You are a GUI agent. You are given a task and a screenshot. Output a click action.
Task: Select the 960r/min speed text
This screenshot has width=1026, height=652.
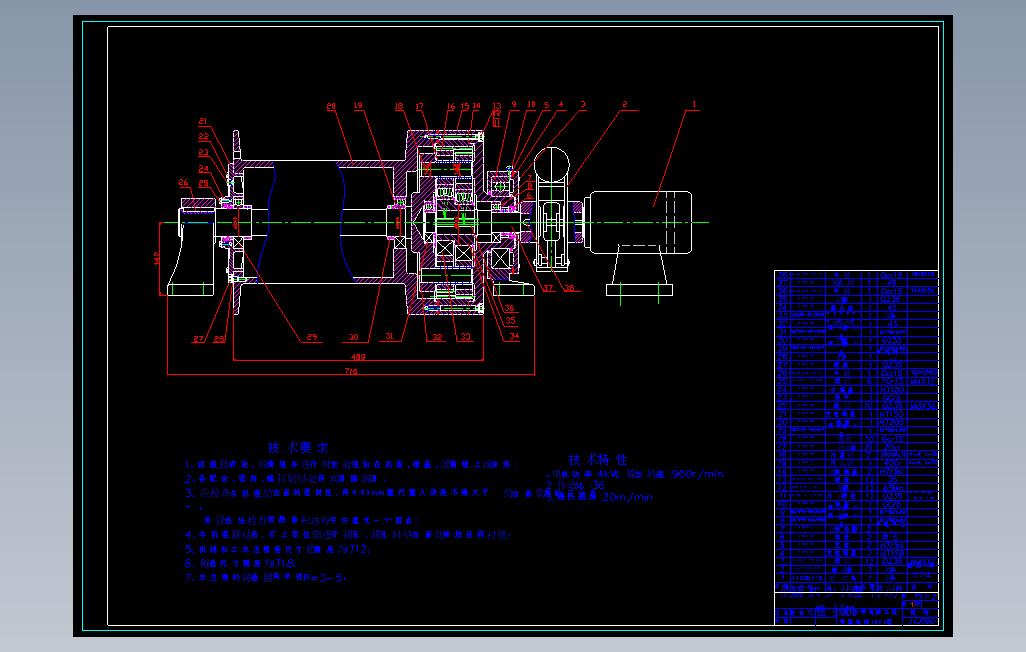[698, 473]
